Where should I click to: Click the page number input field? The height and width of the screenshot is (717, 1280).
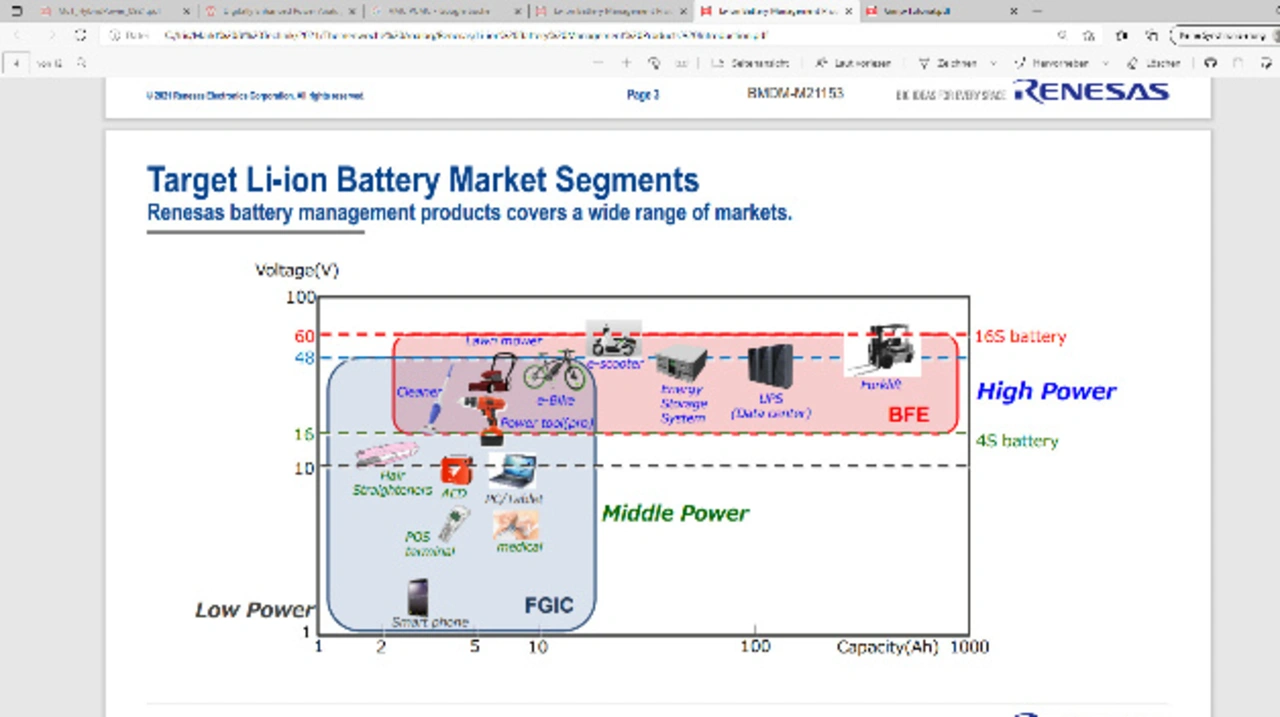tap(17, 63)
